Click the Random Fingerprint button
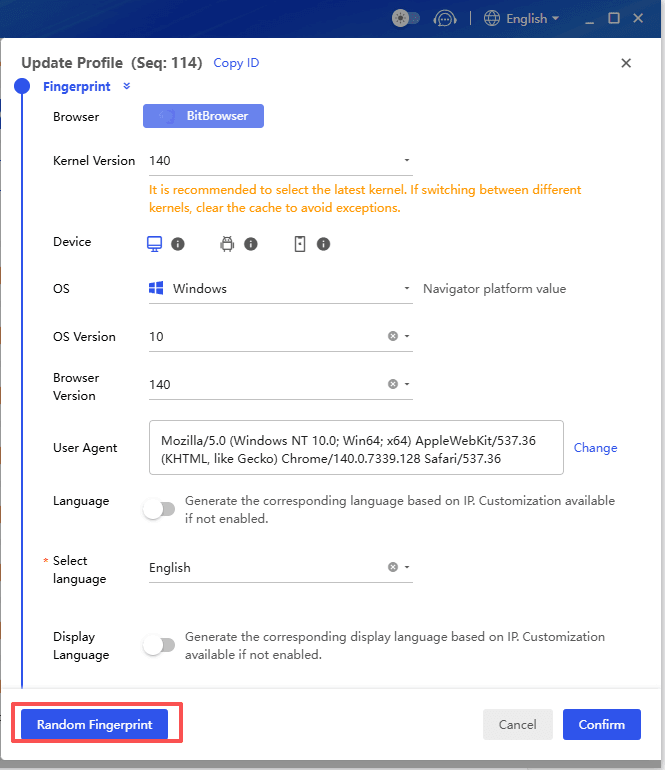Viewport: 665px width, 770px height. pos(94,724)
